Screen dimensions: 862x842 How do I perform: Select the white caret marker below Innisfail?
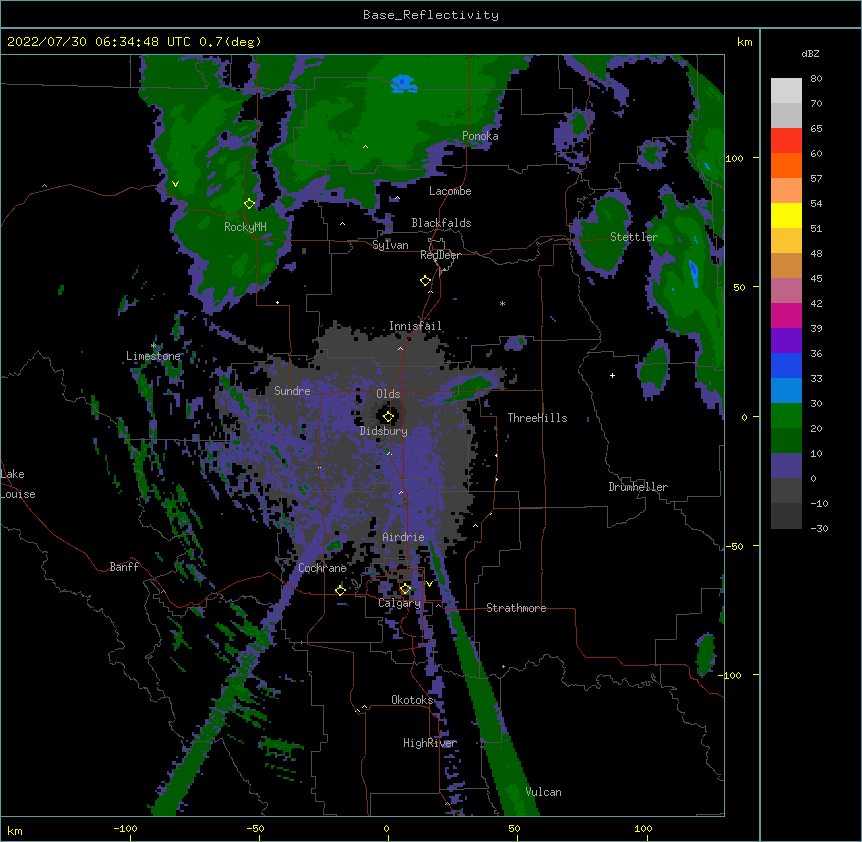click(400, 348)
